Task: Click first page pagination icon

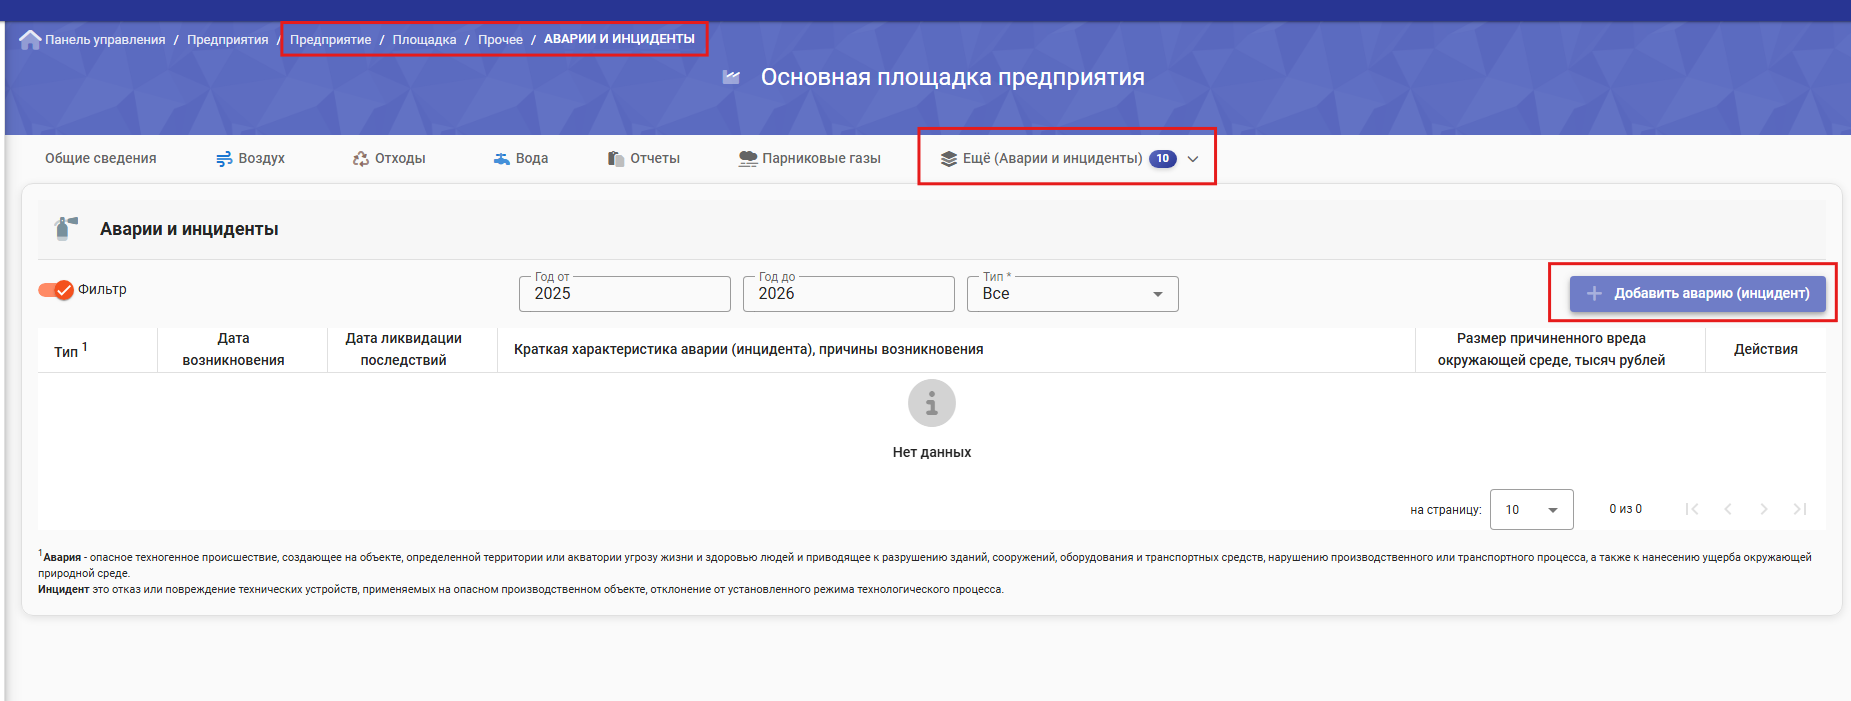Action: [x=1692, y=509]
